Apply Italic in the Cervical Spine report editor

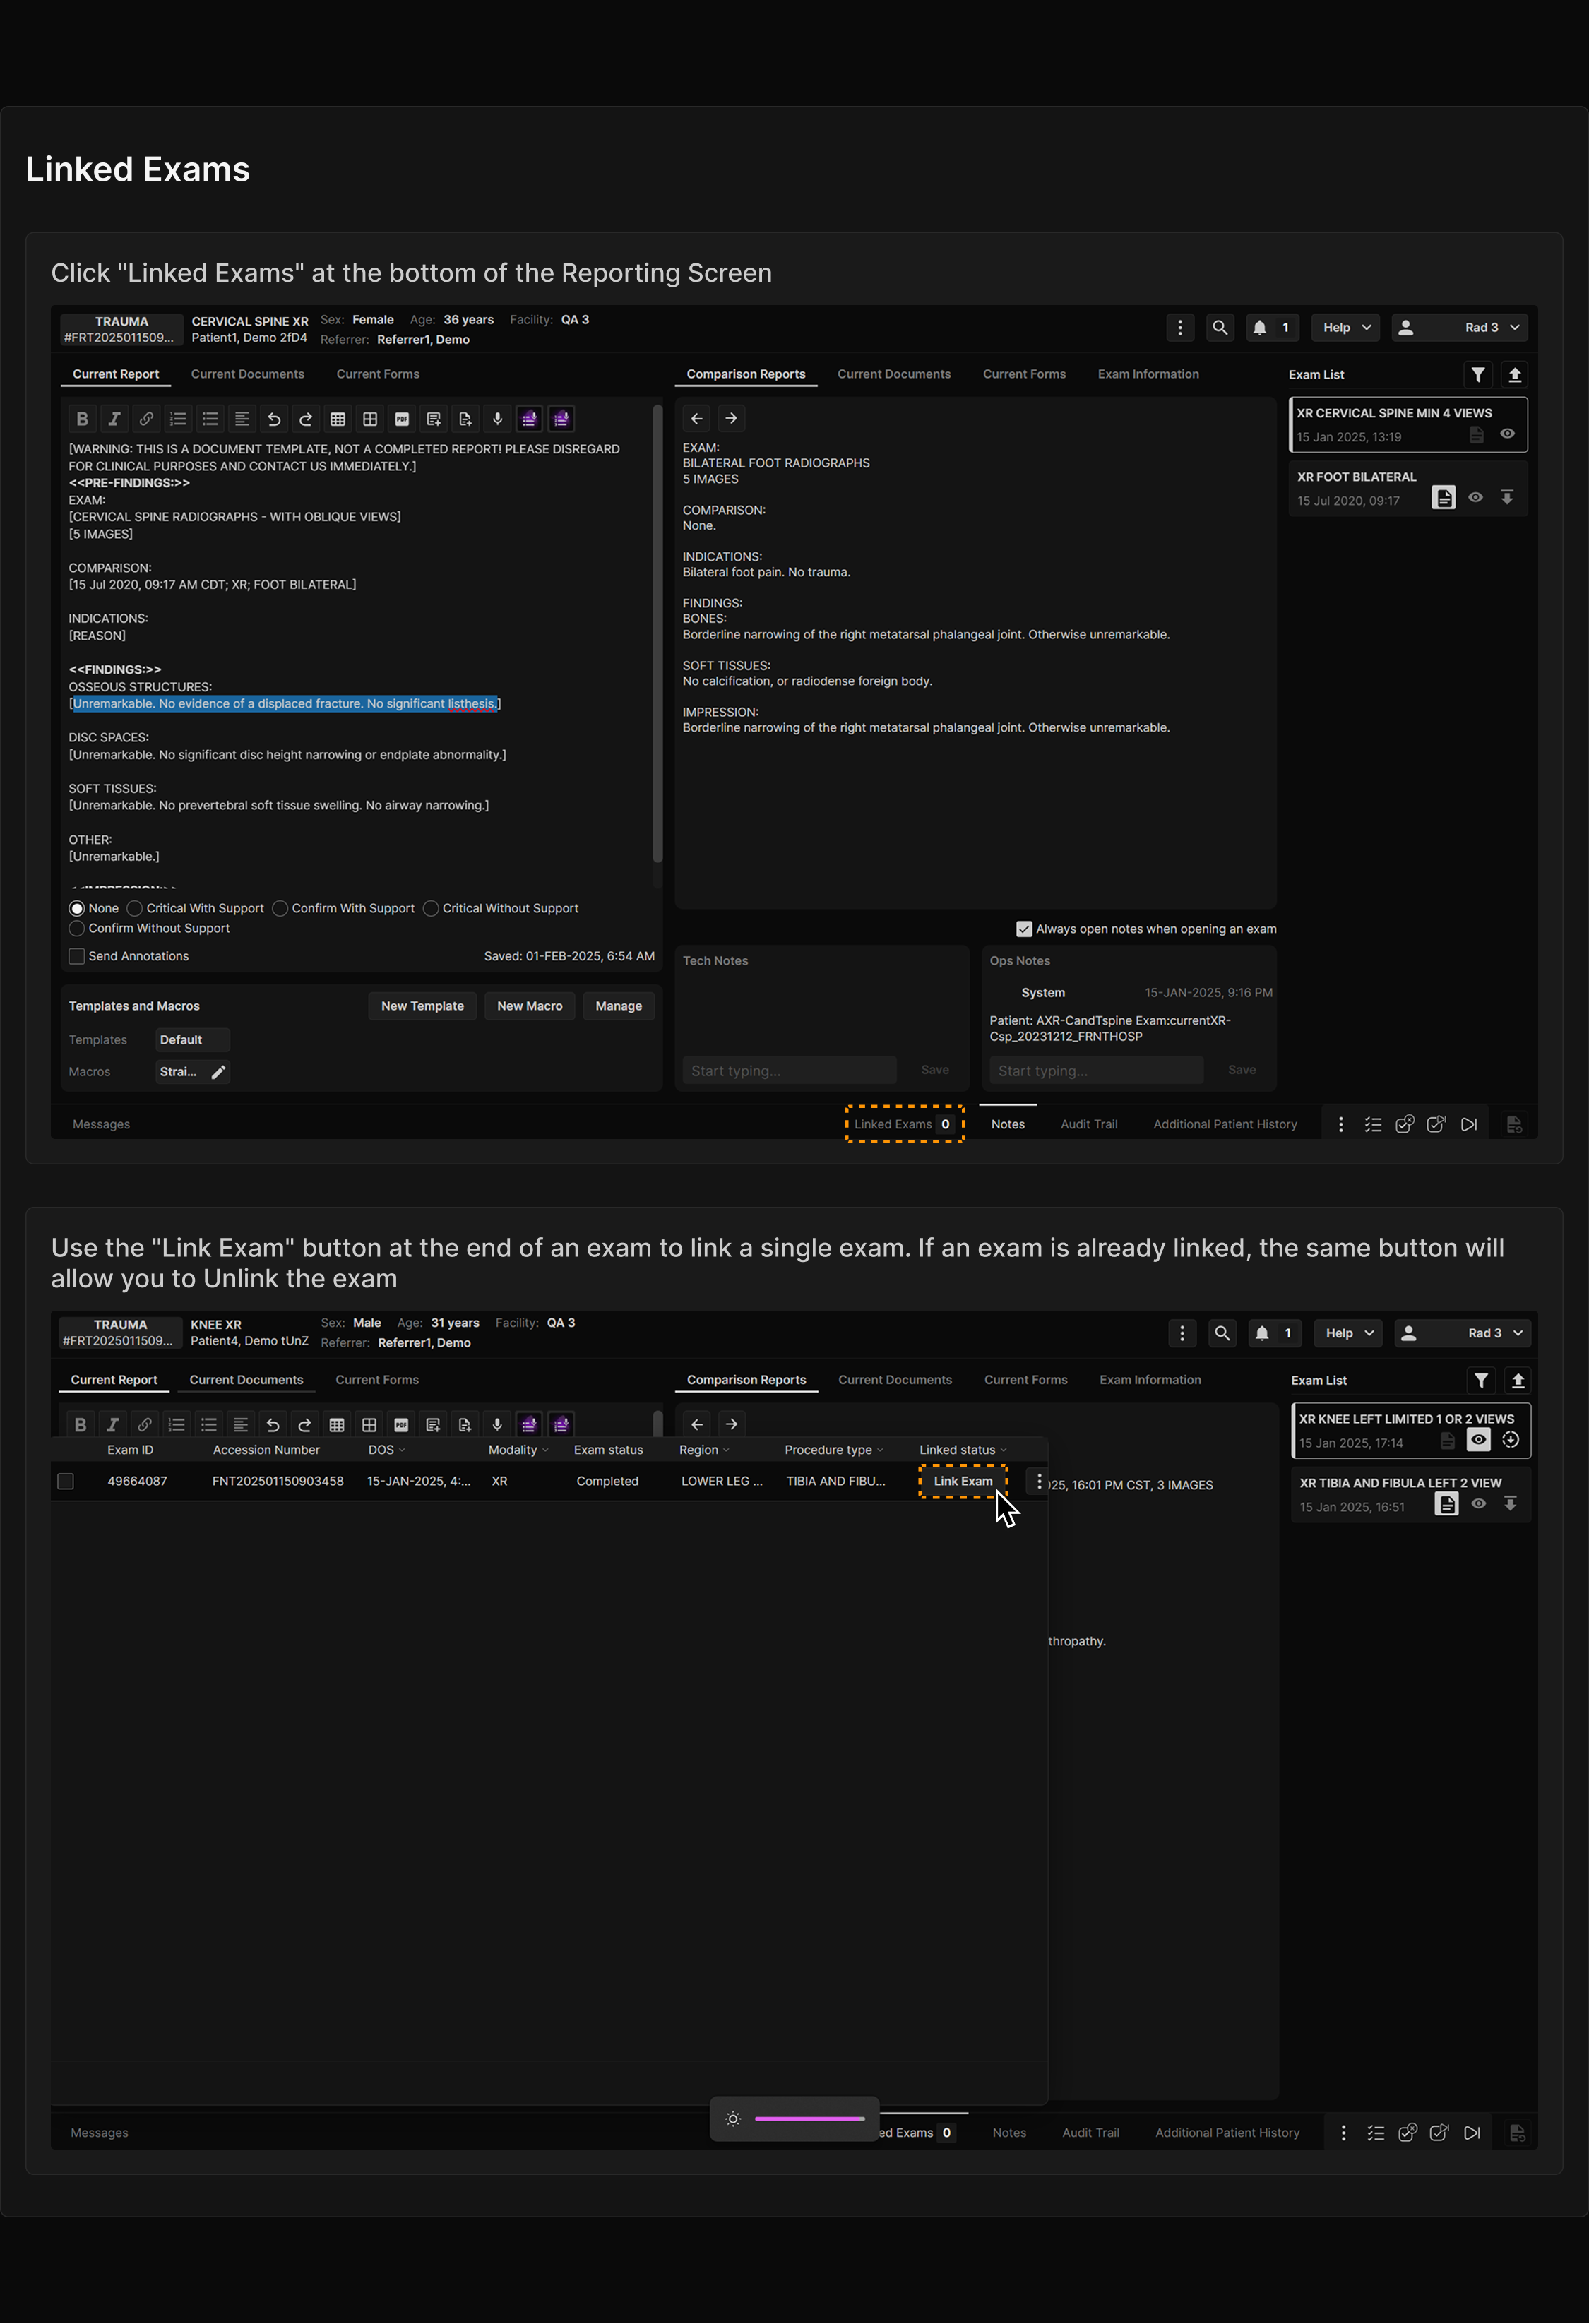(x=114, y=419)
